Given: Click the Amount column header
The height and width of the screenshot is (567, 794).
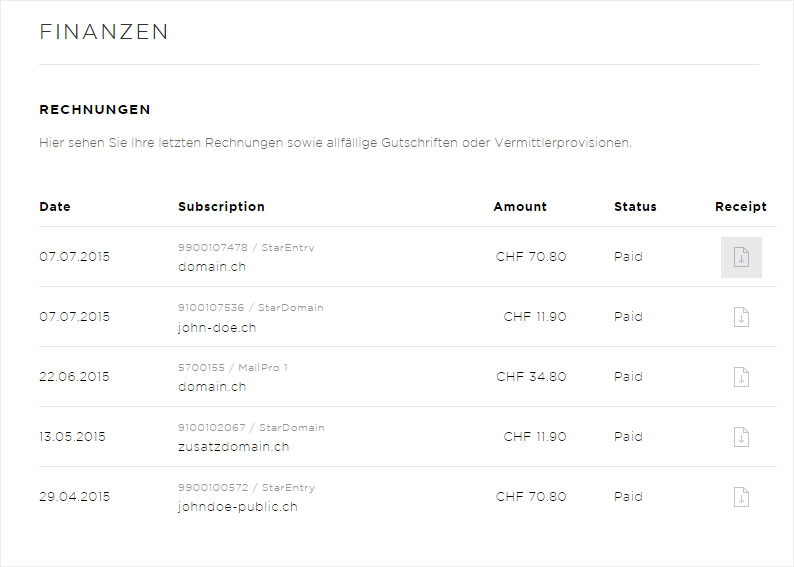Looking at the screenshot, I should pos(520,207).
